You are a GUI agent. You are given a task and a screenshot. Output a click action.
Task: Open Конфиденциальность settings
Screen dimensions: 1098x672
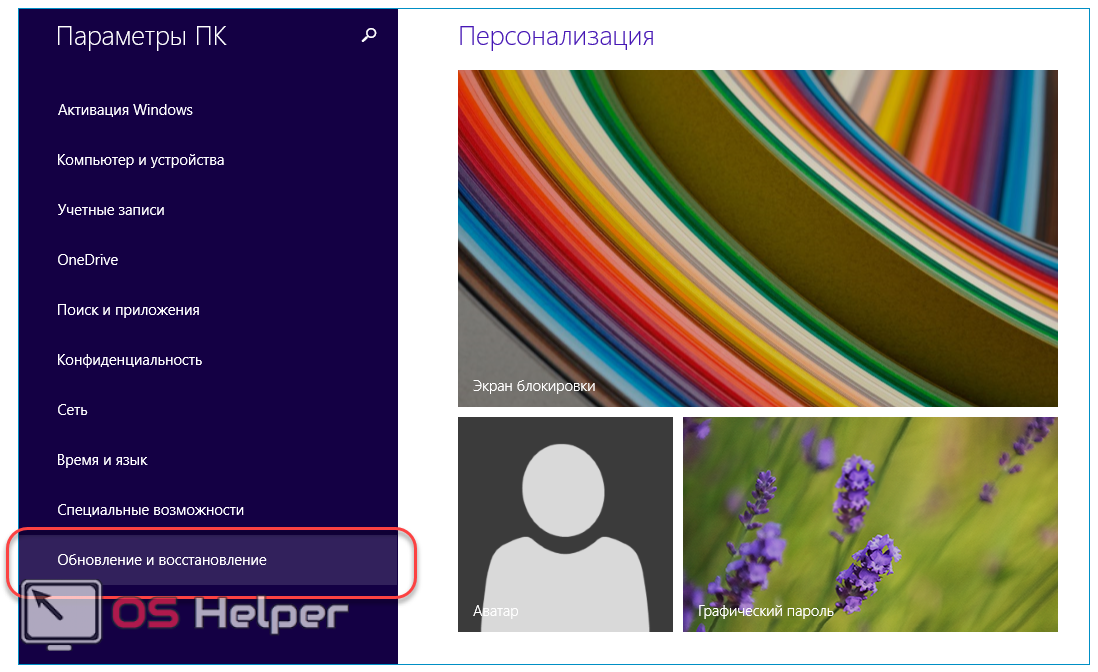[130, 360]
